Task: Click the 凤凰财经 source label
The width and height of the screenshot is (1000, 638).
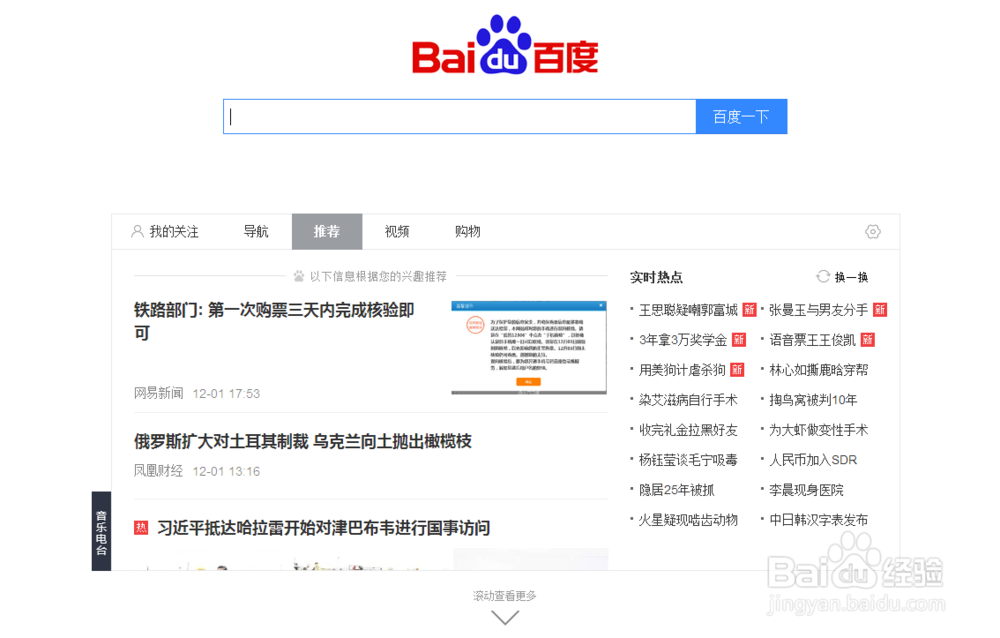Action: pyautogui.click(x=158, y=471)
